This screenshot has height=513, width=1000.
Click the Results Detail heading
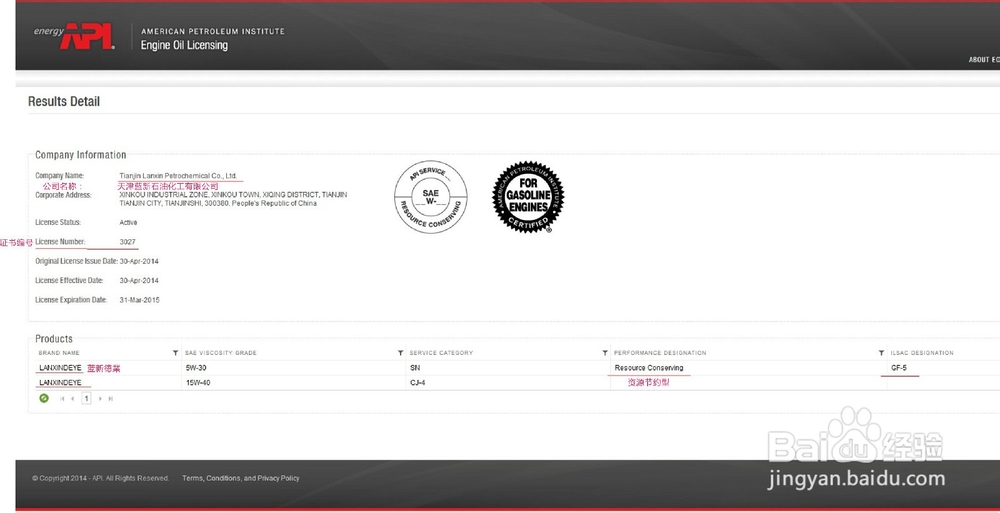(64, 101)
